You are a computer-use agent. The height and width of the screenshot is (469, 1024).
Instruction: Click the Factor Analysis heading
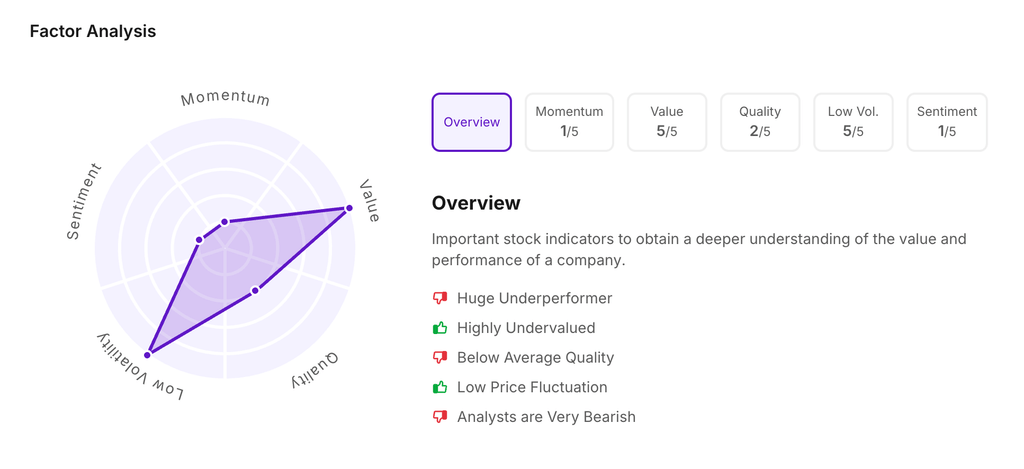coord(93,31)
